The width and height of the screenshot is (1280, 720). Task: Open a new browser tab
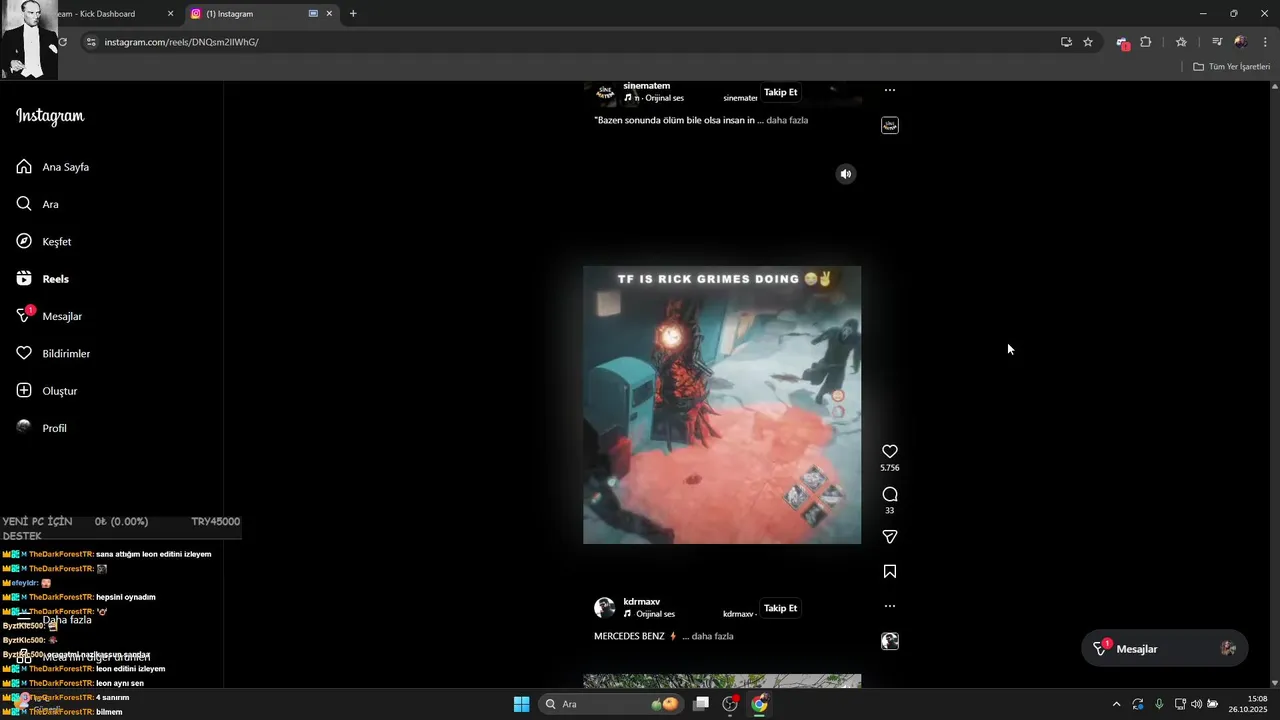[353, 14]
